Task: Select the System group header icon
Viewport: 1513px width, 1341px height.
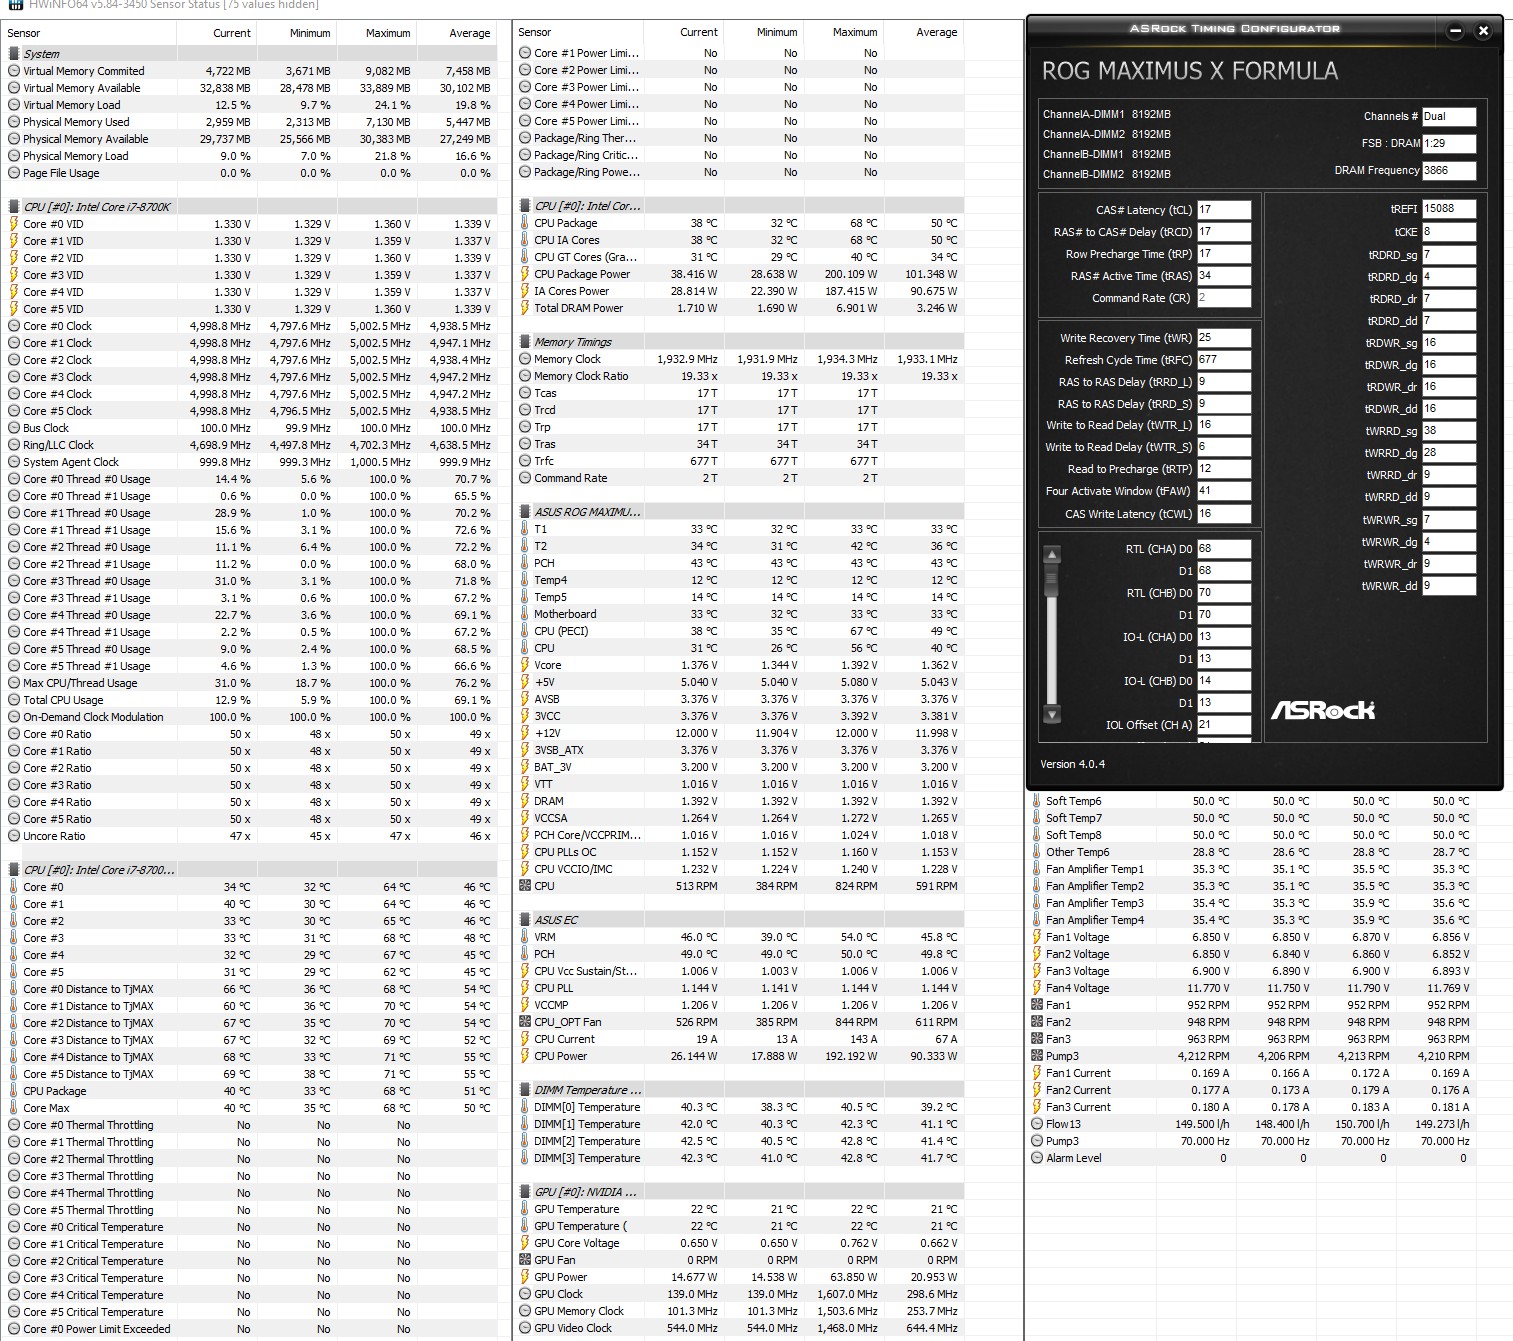Action: [14, 54]
